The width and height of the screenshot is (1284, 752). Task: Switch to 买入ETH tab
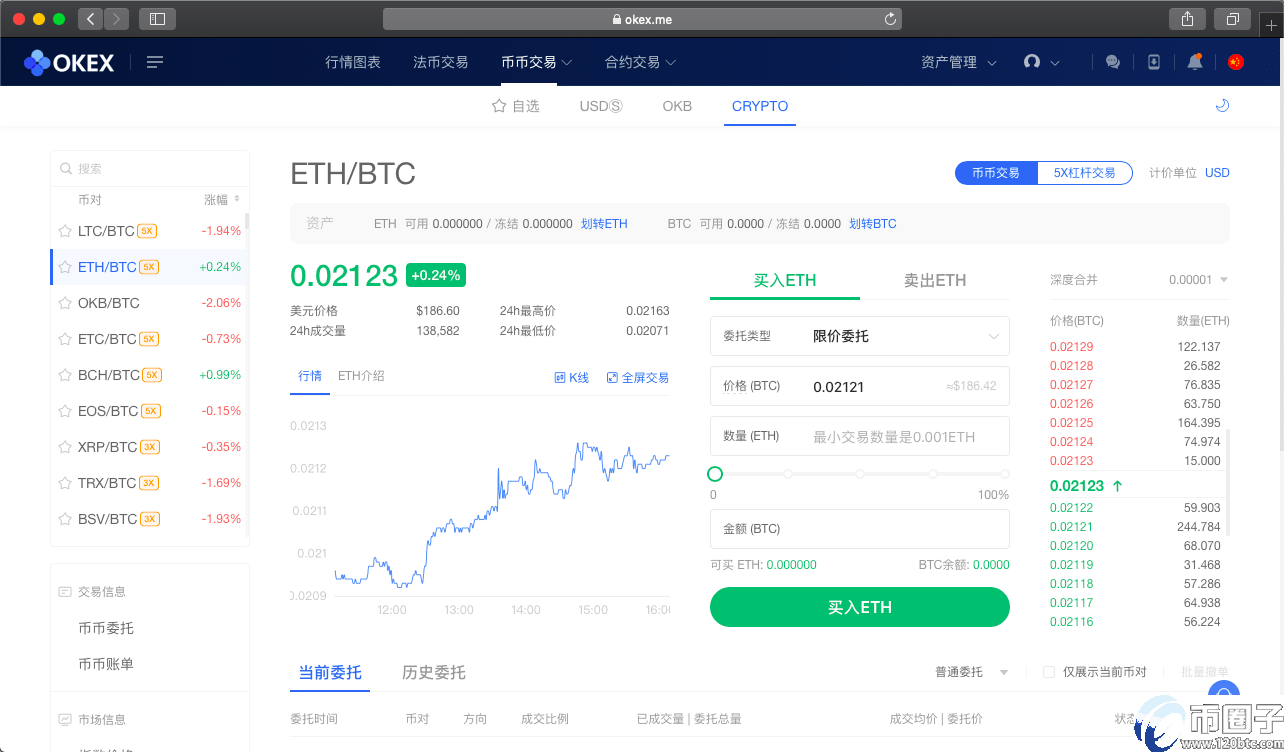785,280
